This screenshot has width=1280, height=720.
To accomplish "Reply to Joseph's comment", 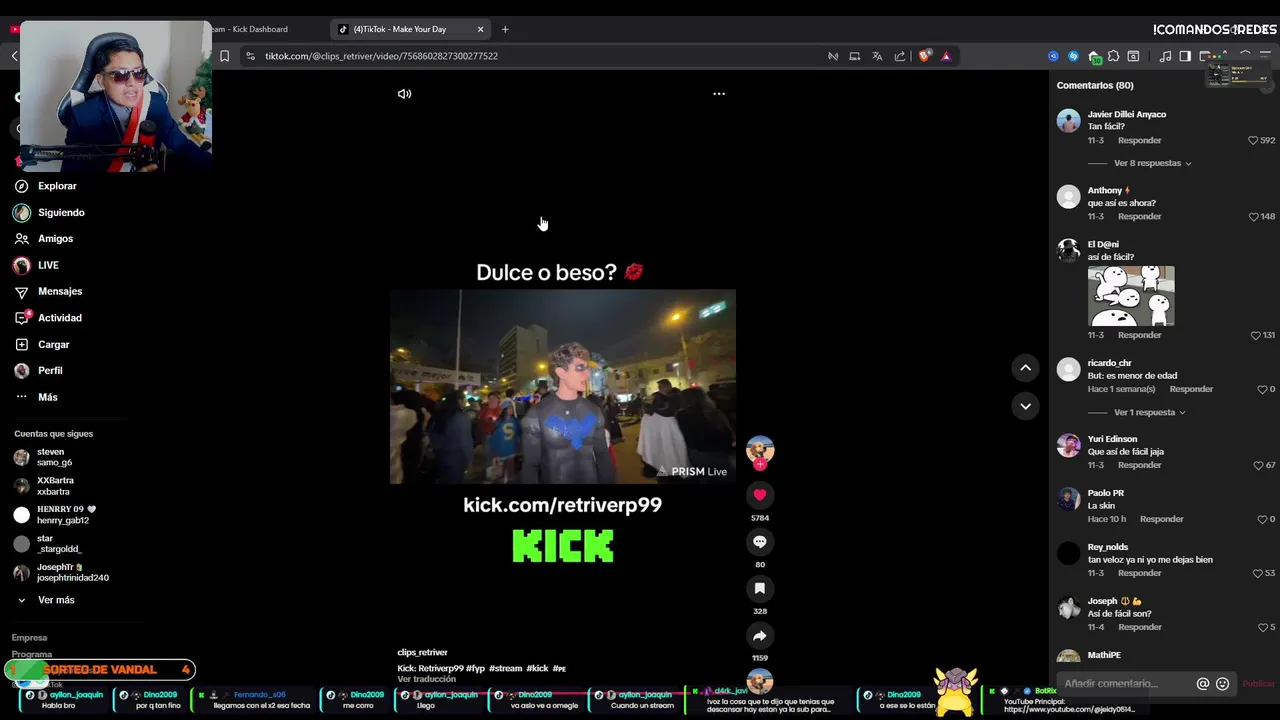I will (x=1139, y=627).
